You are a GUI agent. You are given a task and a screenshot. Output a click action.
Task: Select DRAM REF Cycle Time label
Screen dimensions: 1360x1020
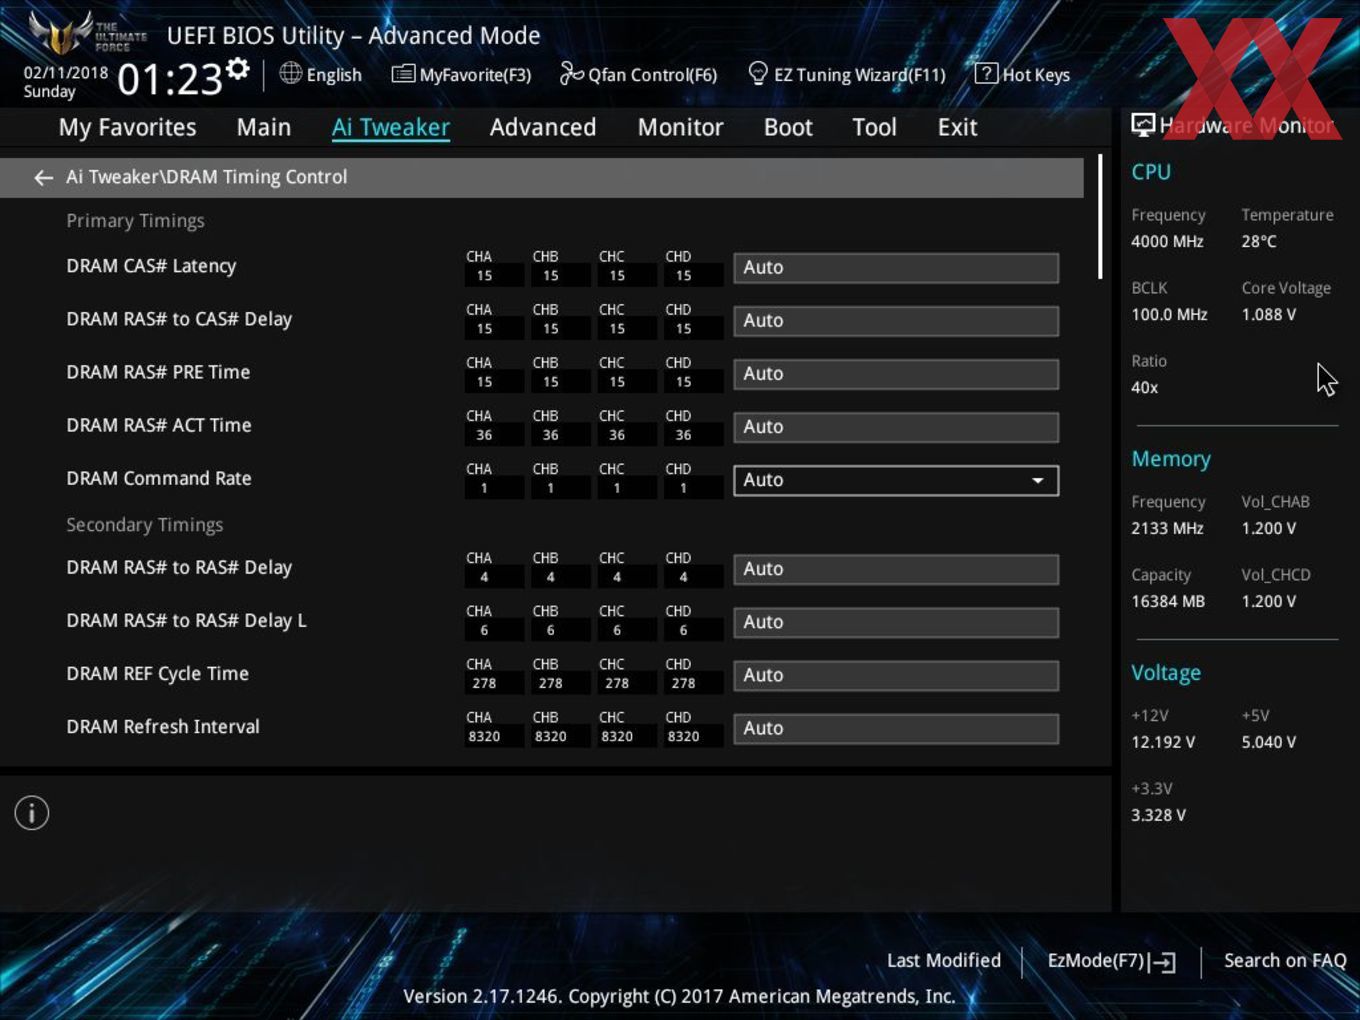[157, 673]
